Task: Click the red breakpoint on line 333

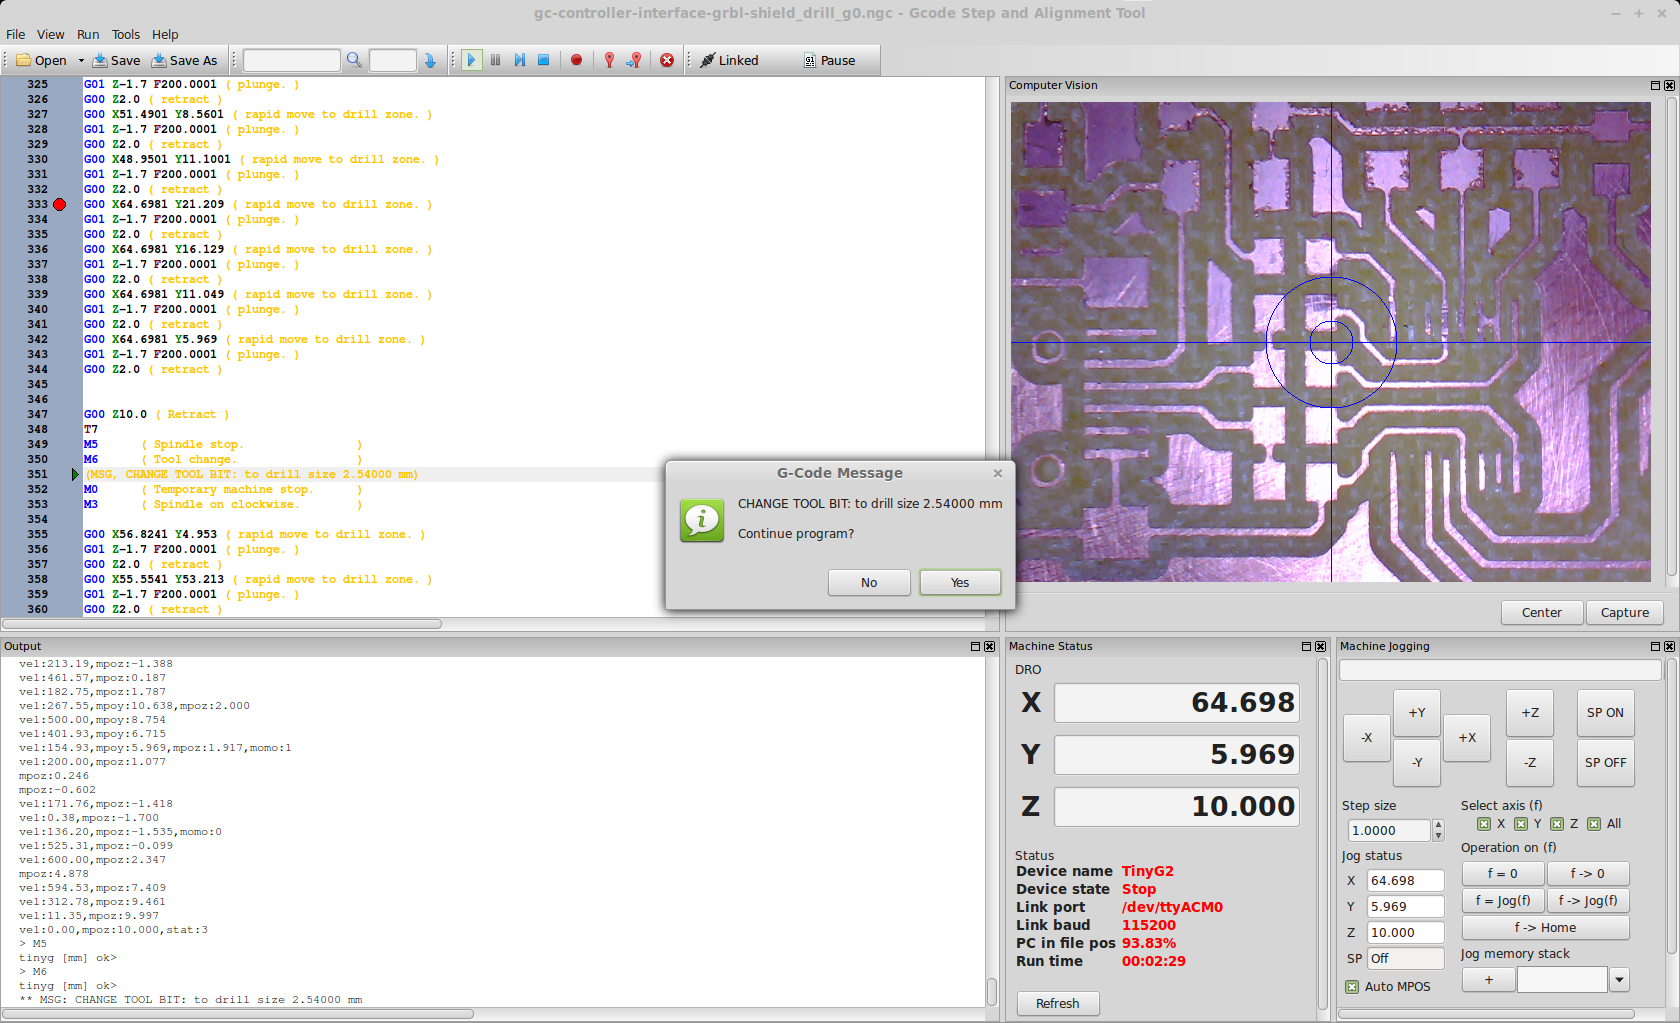Action: (60, 205)
